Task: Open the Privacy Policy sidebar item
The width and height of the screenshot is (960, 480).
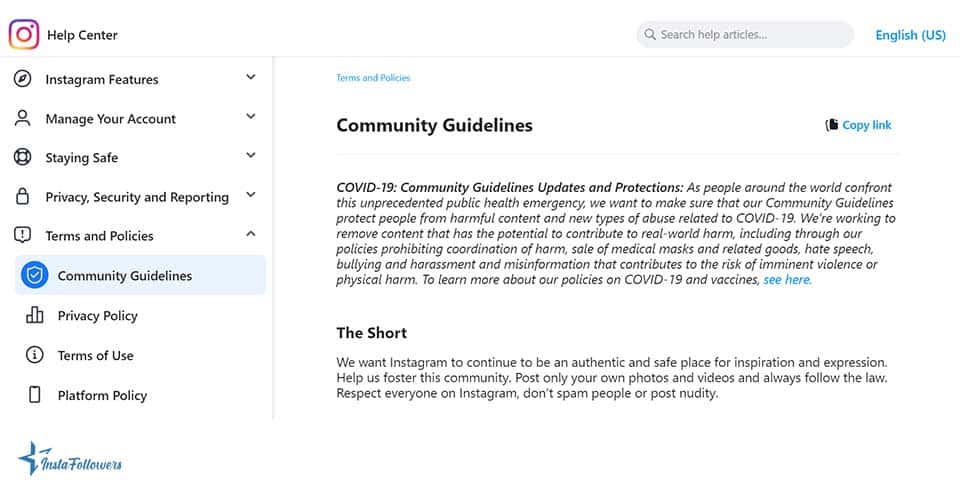Action: [97, 316]
